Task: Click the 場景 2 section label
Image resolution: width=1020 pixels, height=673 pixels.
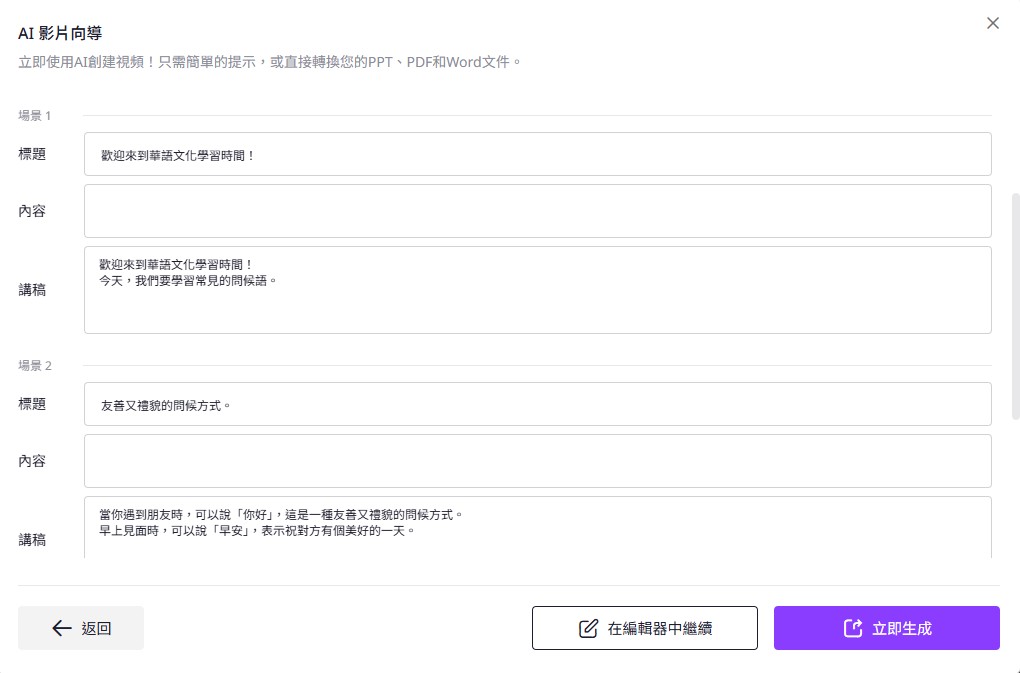Action: pos(34,365)
